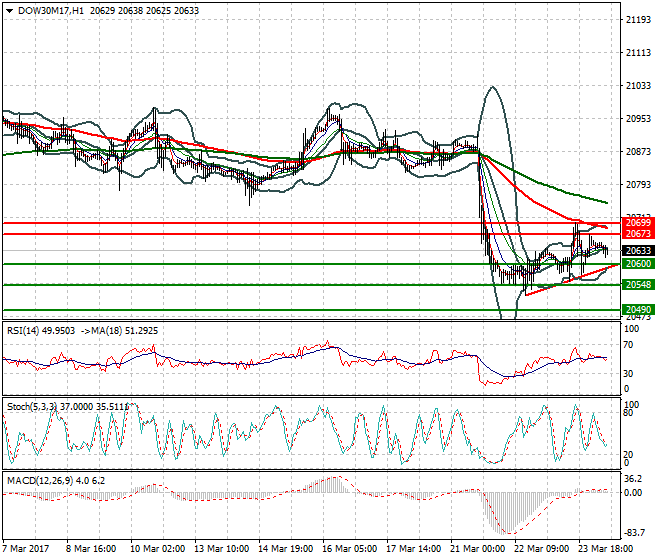
Task: Click the MACD scale value 36.2
Action: point(633,479)
